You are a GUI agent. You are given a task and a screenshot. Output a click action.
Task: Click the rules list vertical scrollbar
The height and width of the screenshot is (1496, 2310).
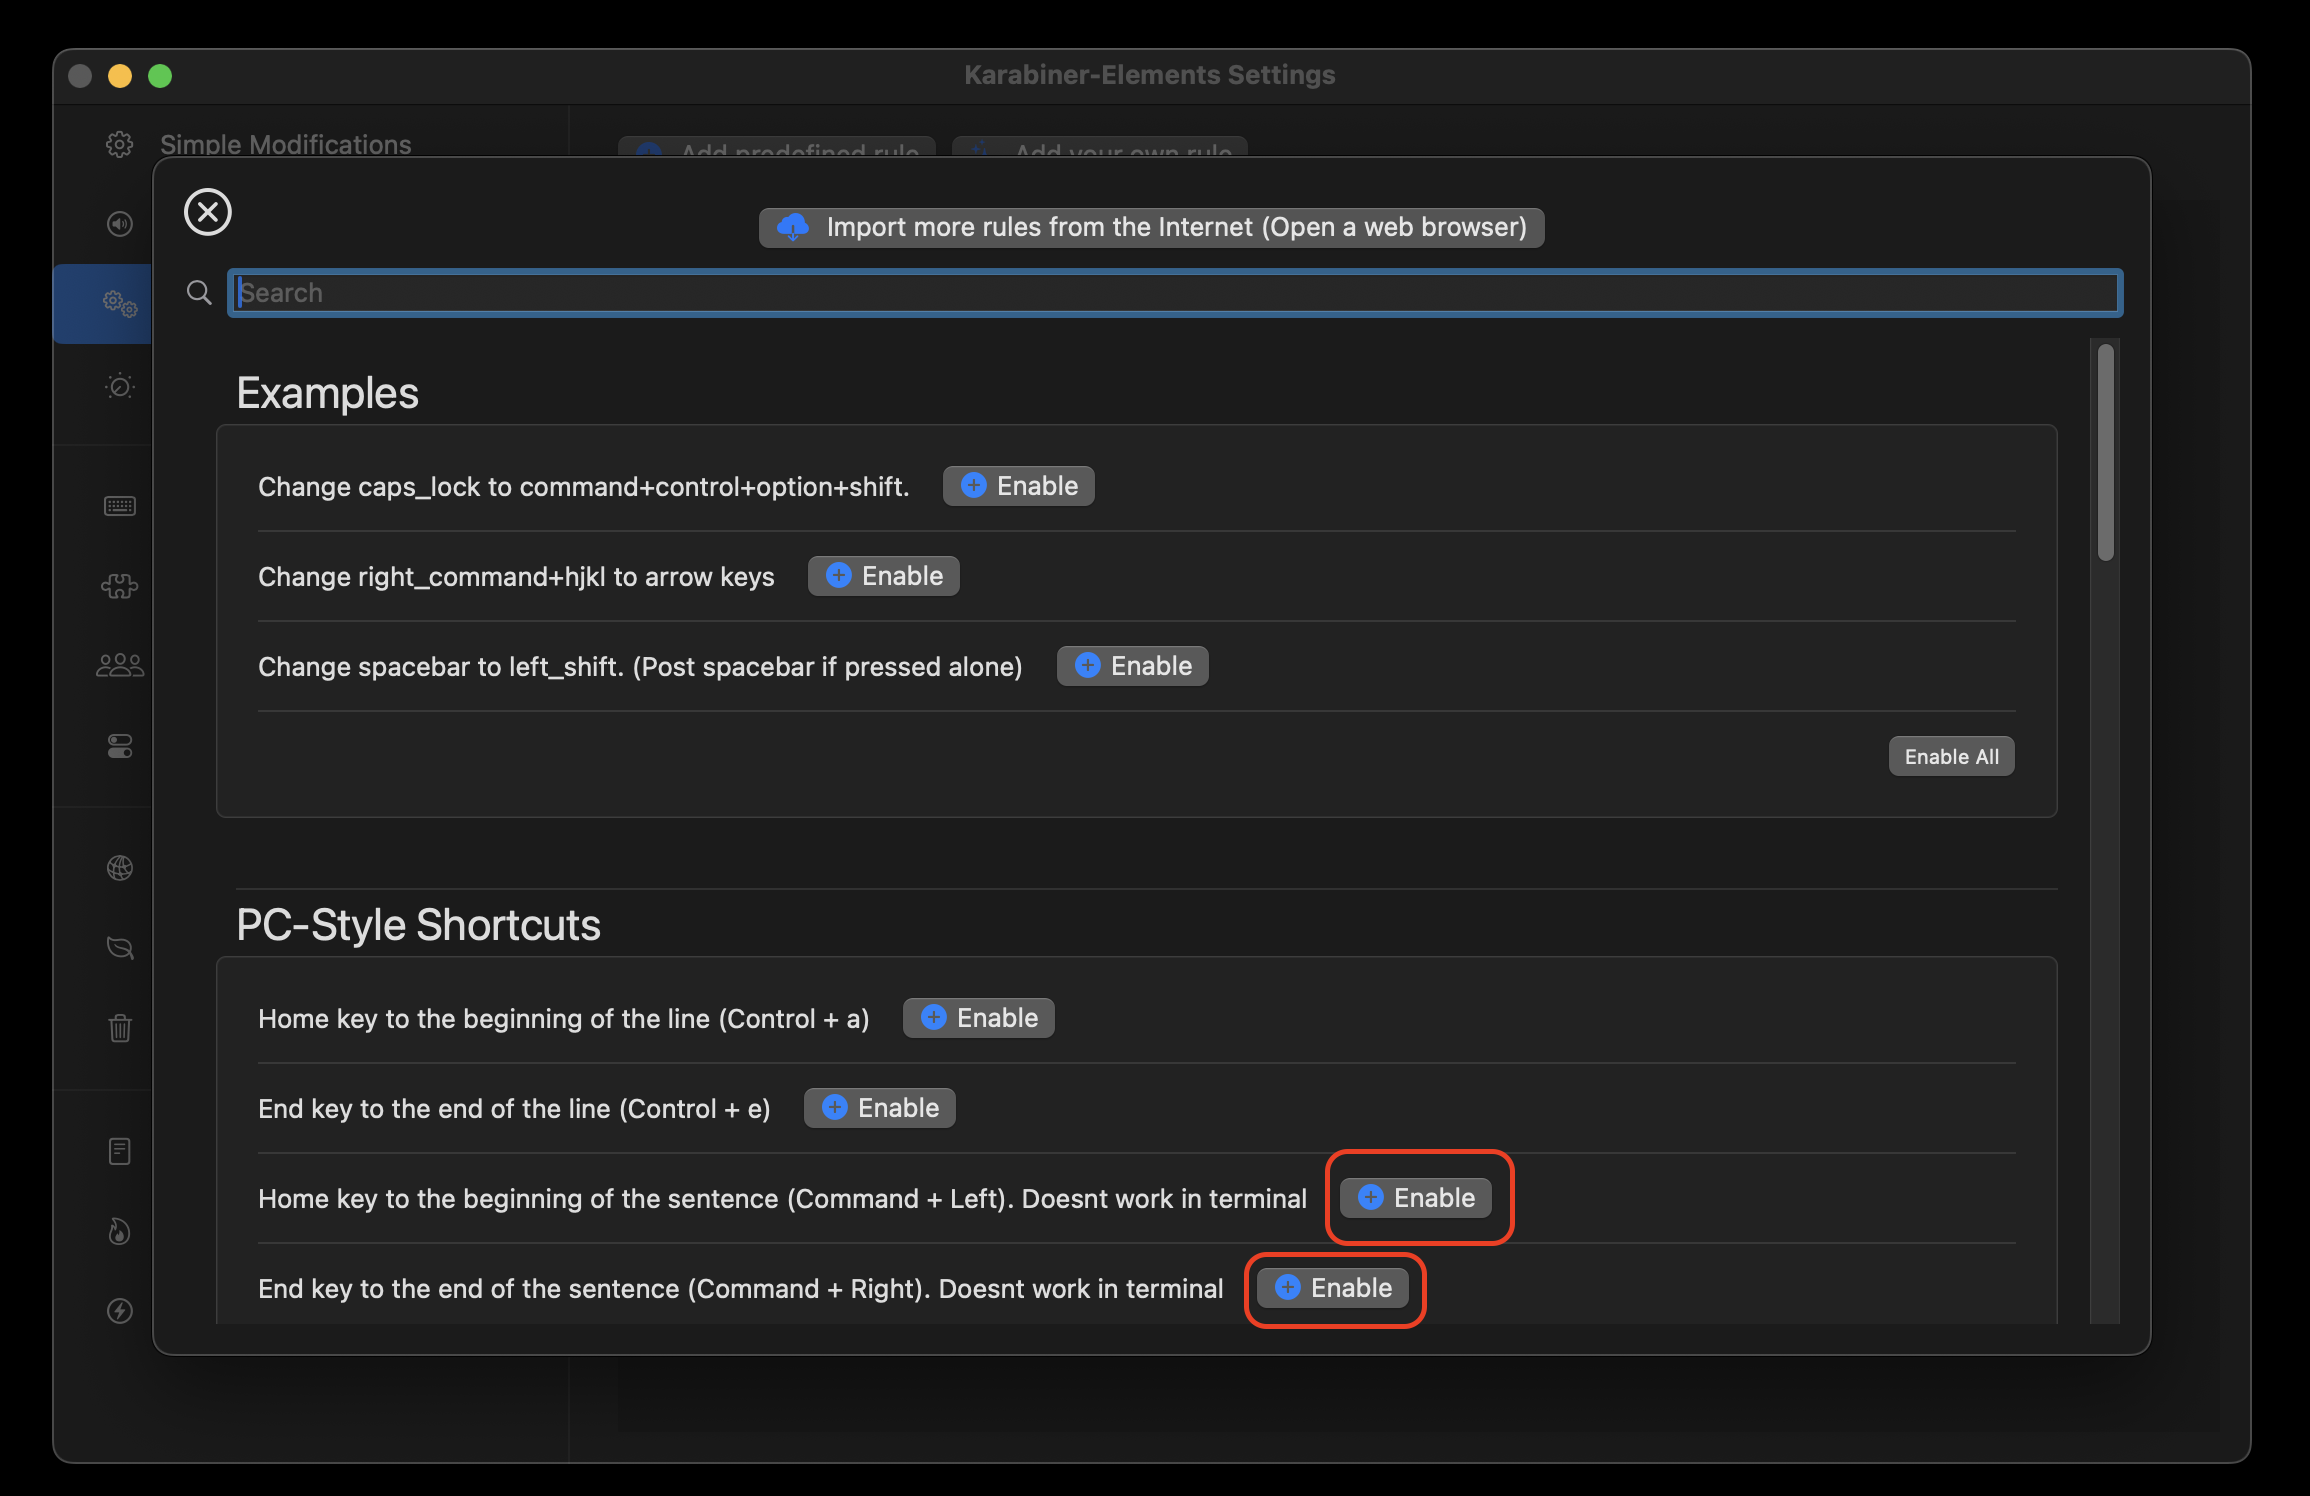tap(2105, 452)
